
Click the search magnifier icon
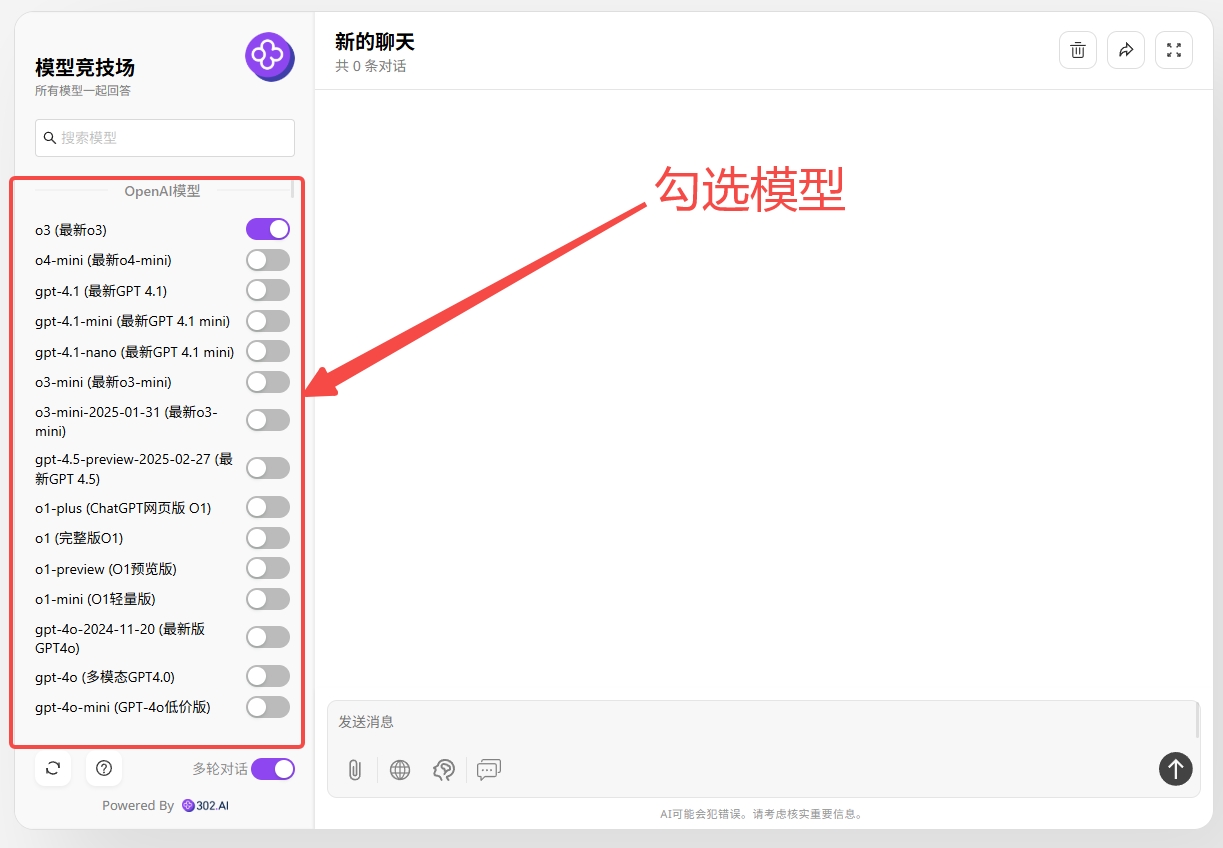tap(50, 138)
